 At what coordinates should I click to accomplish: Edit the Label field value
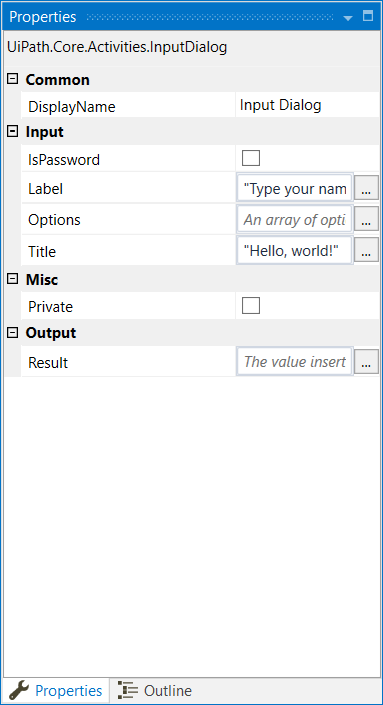point(295,188)
